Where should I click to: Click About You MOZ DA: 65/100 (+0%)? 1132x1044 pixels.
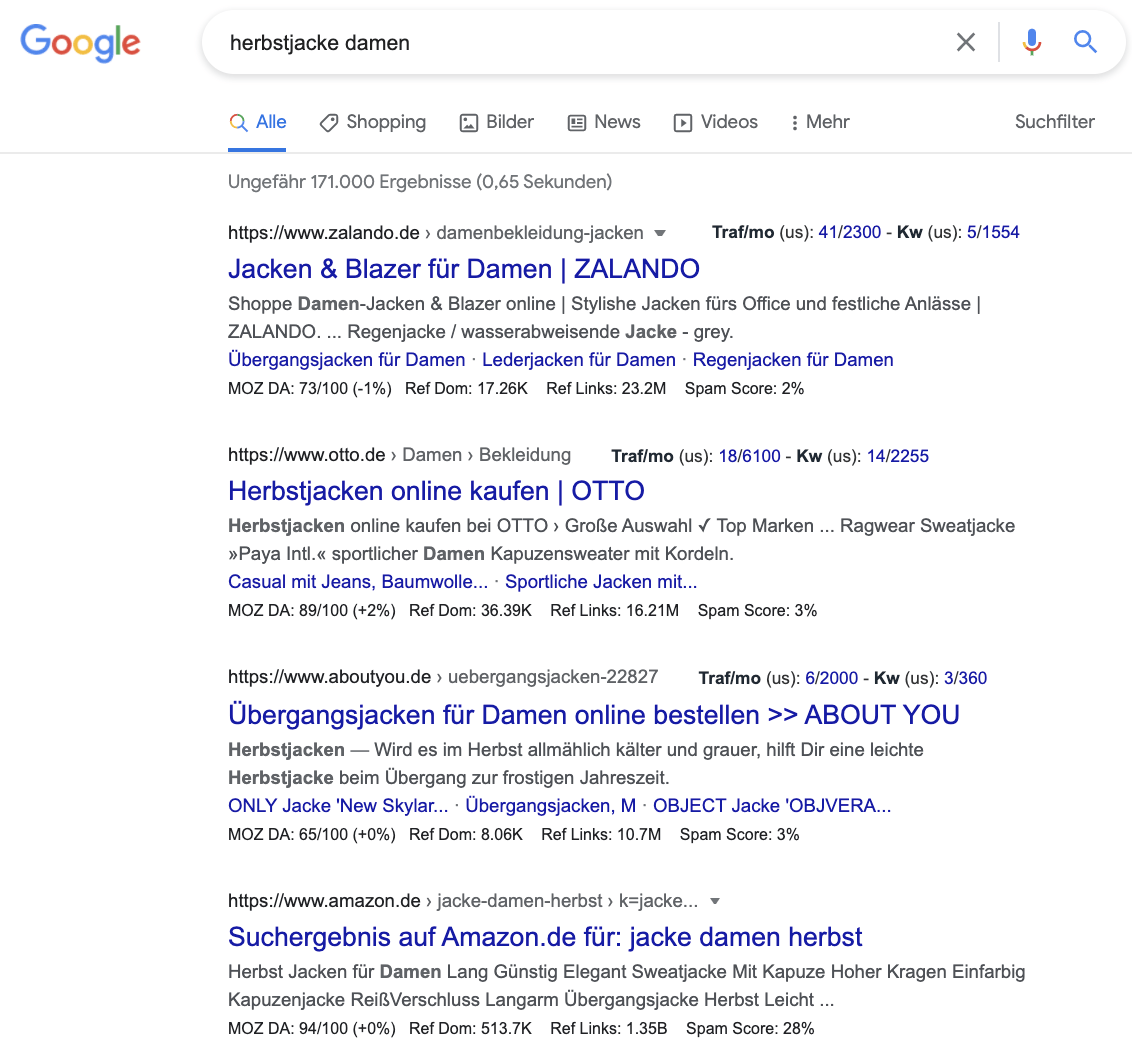312,835
